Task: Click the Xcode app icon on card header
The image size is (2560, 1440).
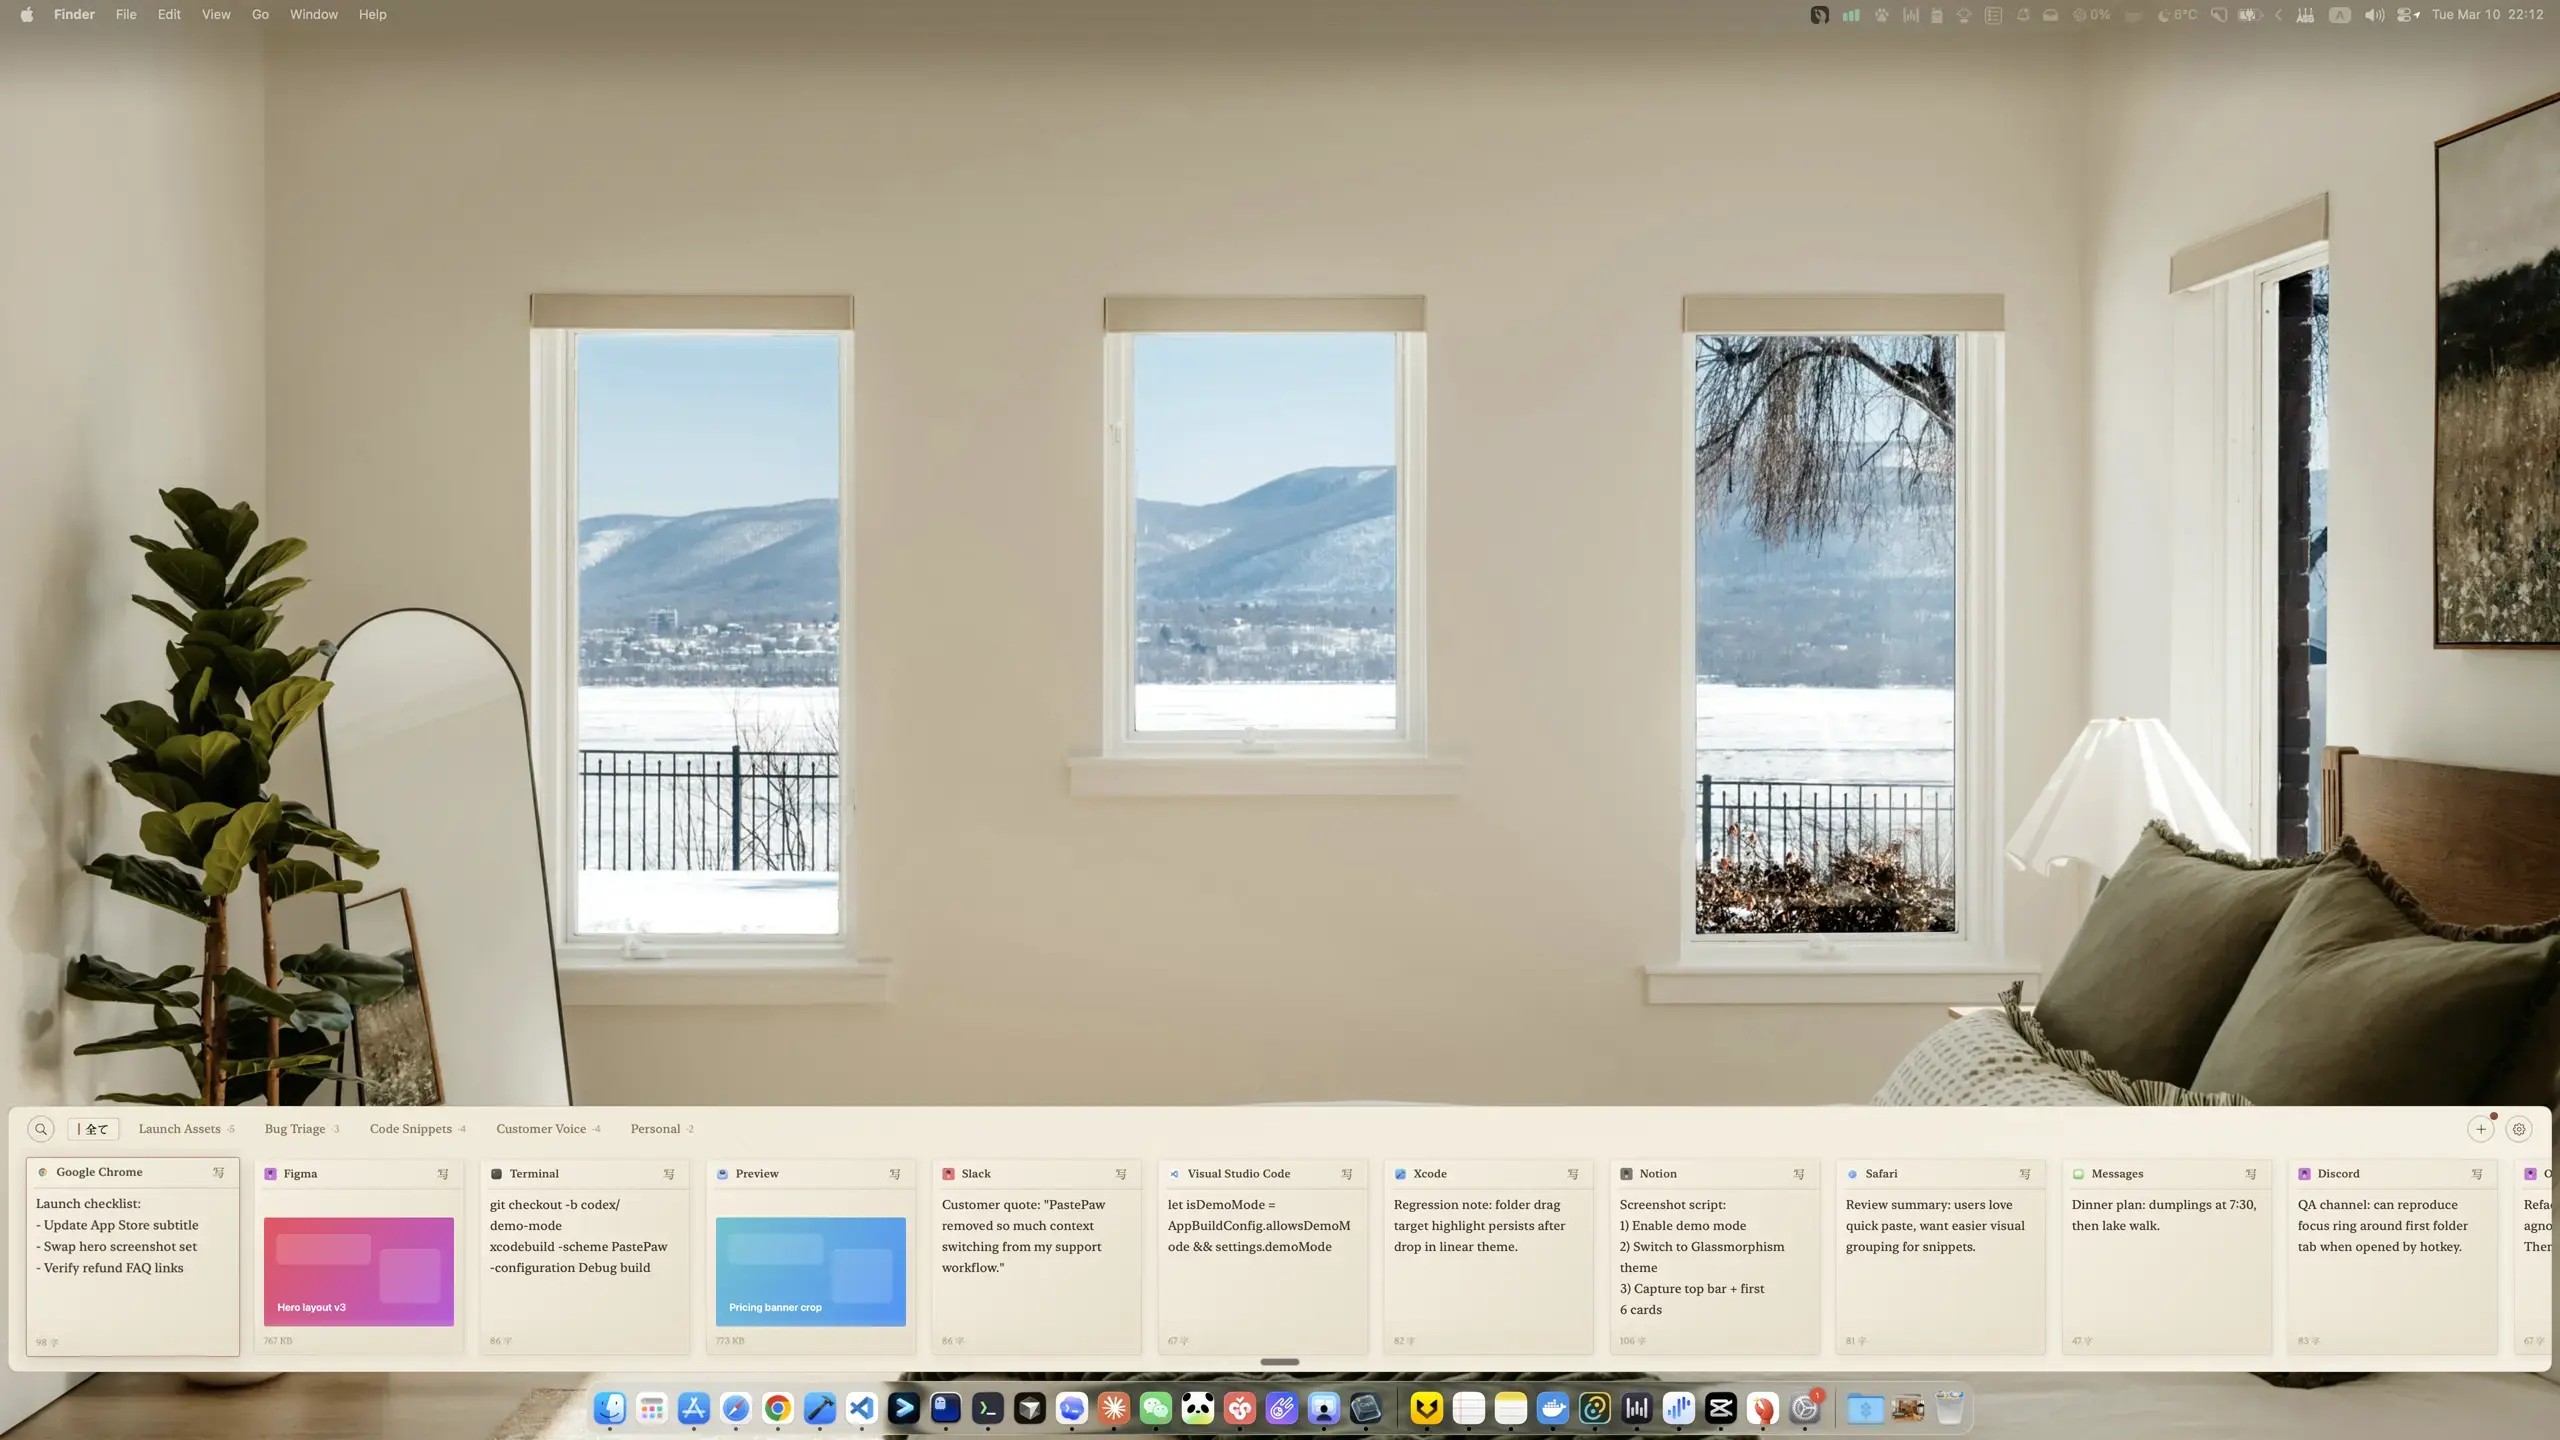Action: 1400,1174
